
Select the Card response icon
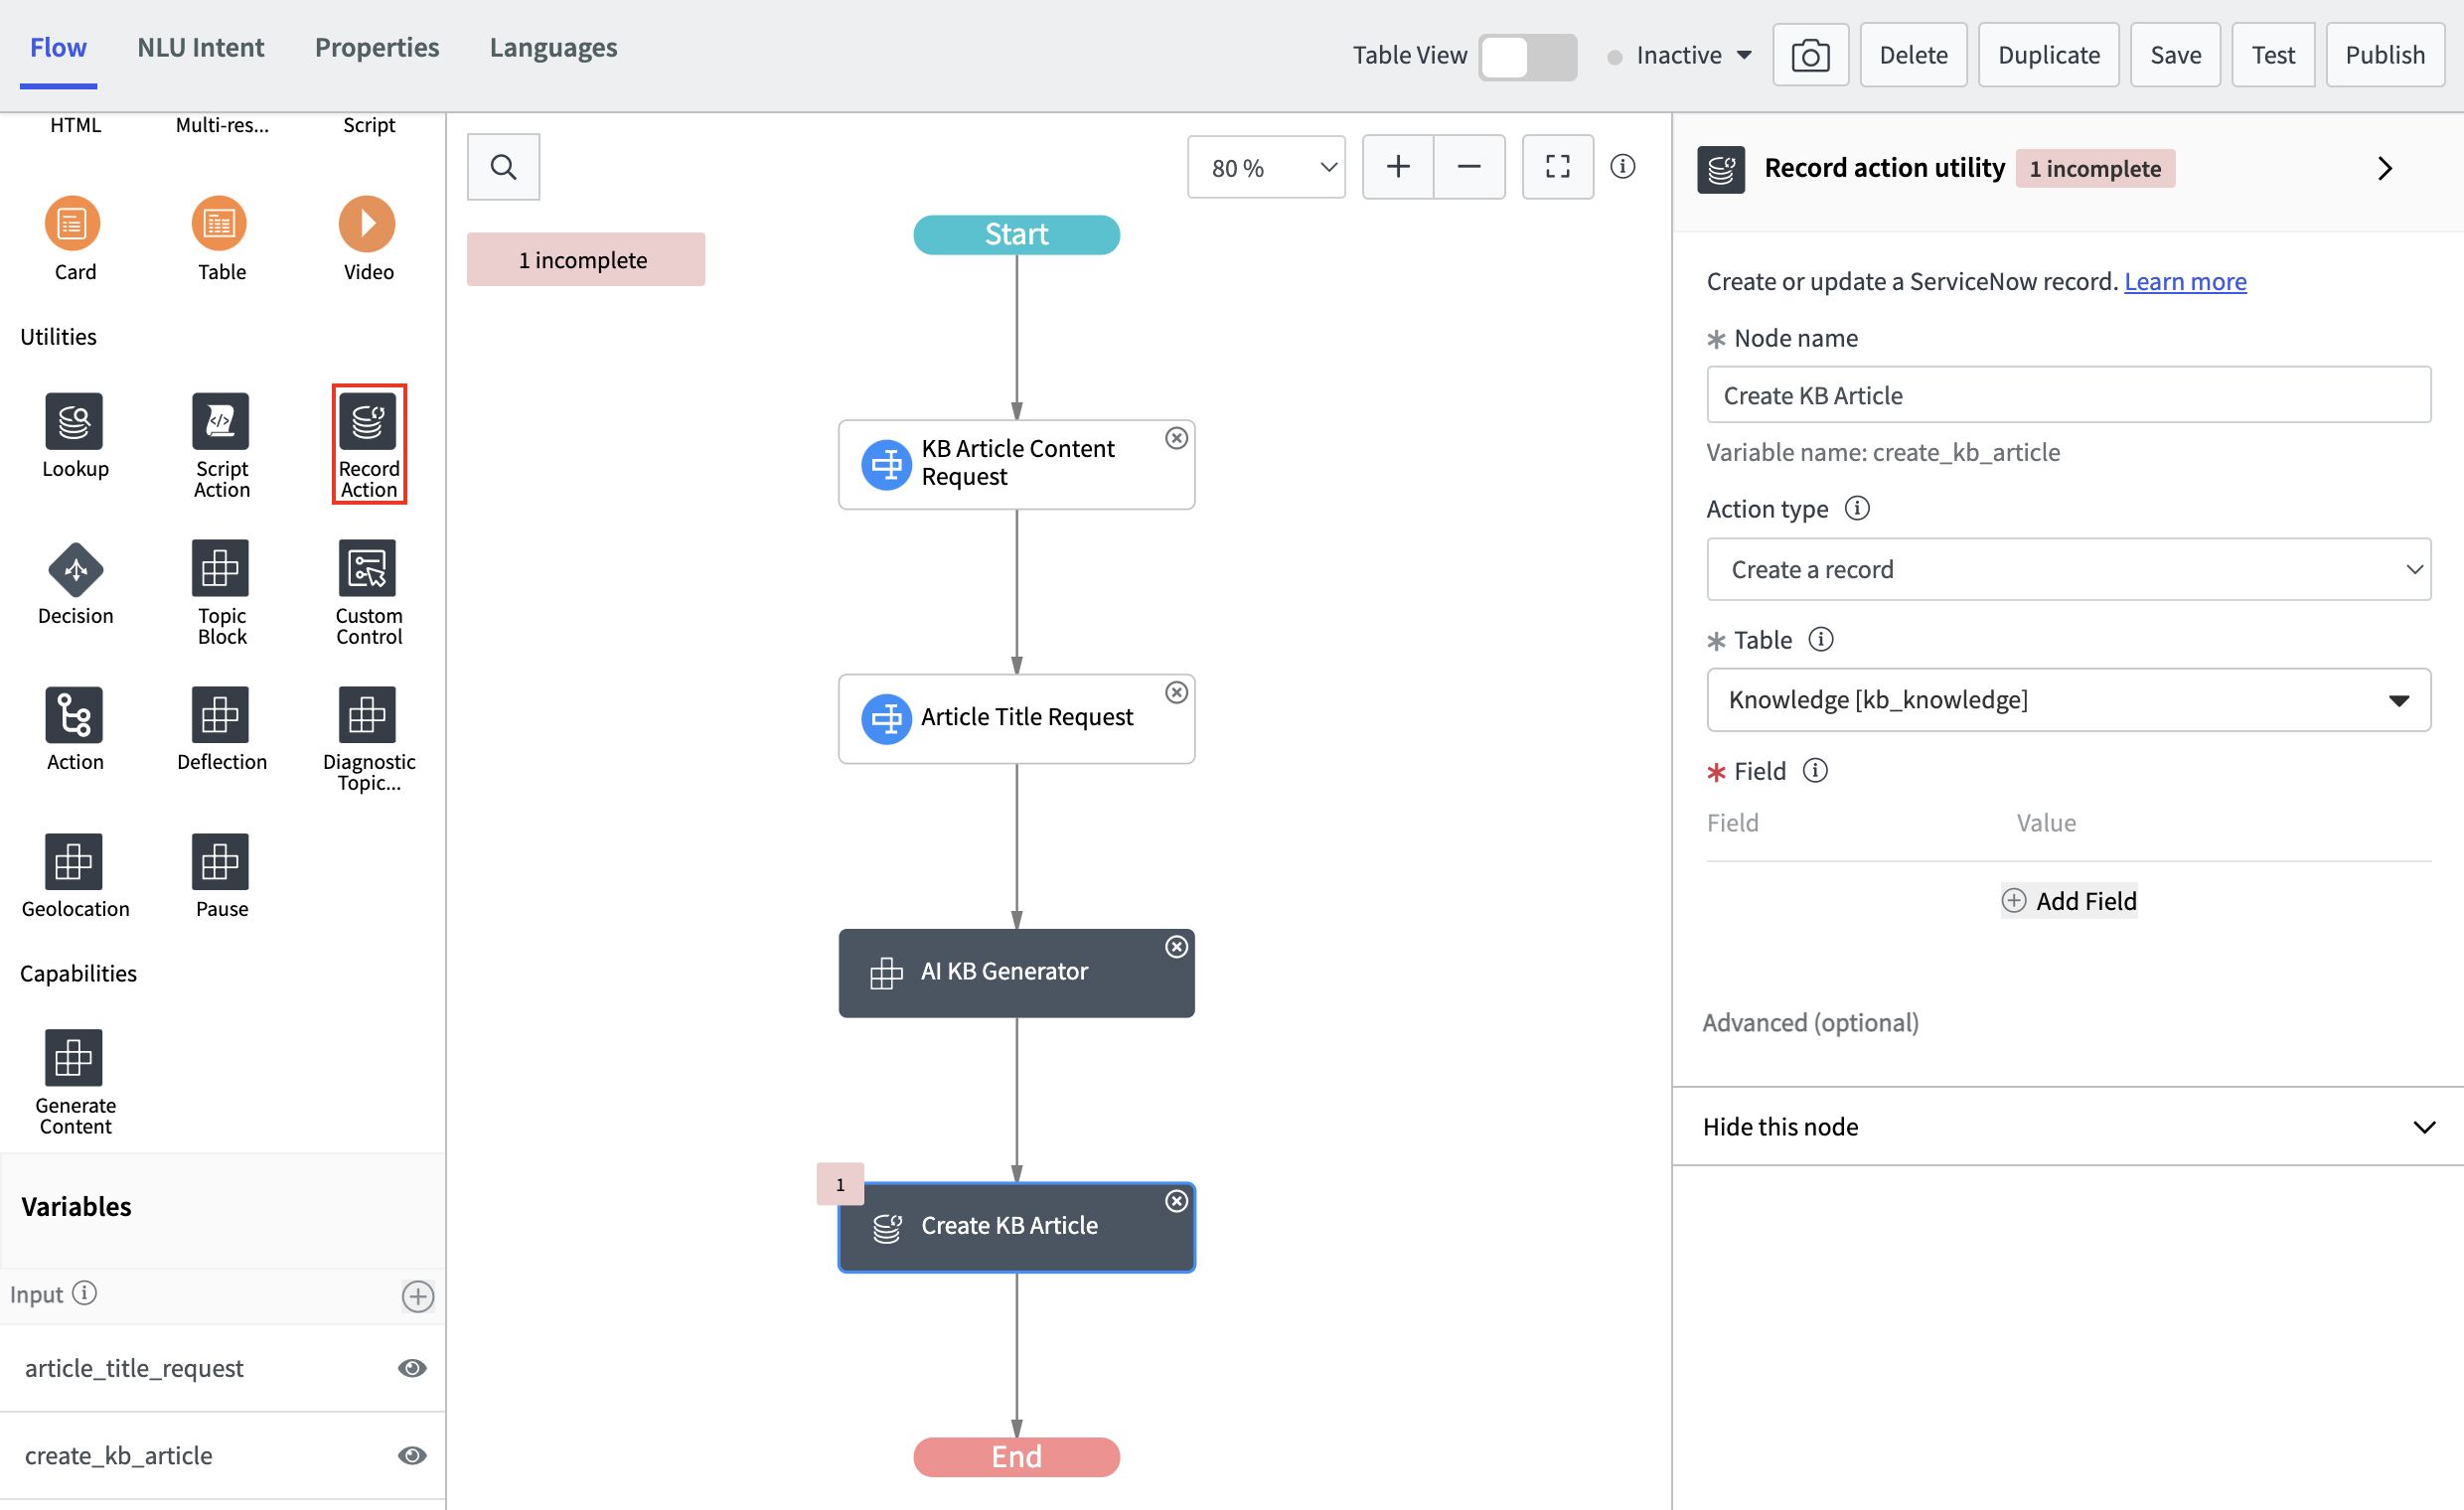tap(73, 223)
